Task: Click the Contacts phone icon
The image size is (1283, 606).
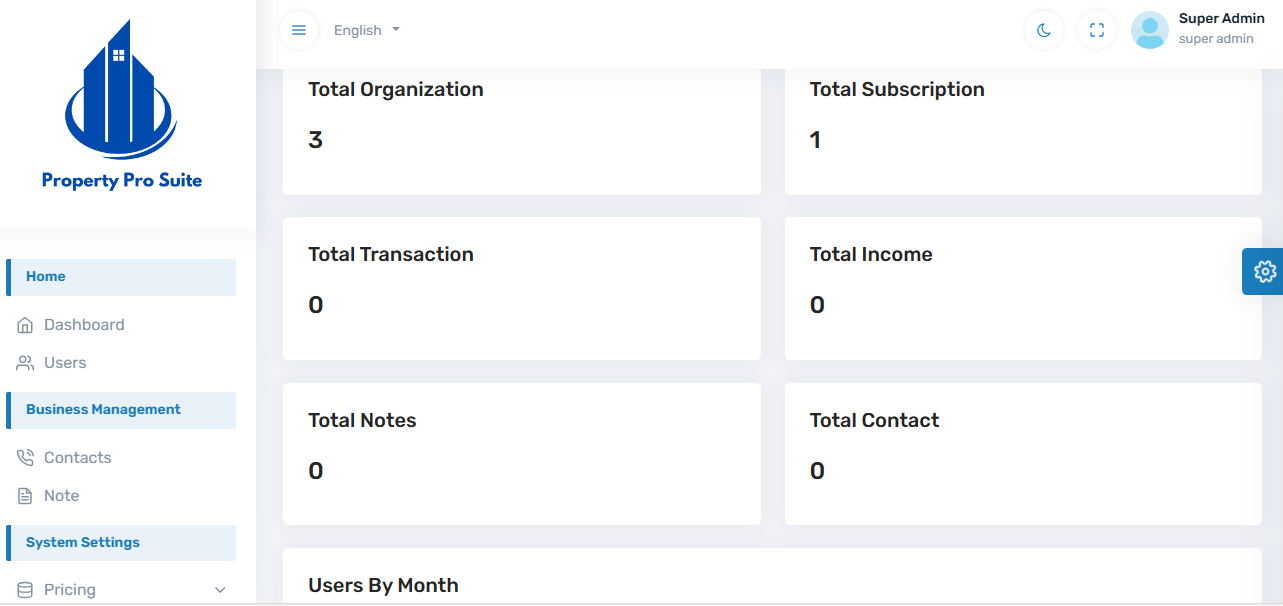Action: pyautogui.click(x=25, y=458)
